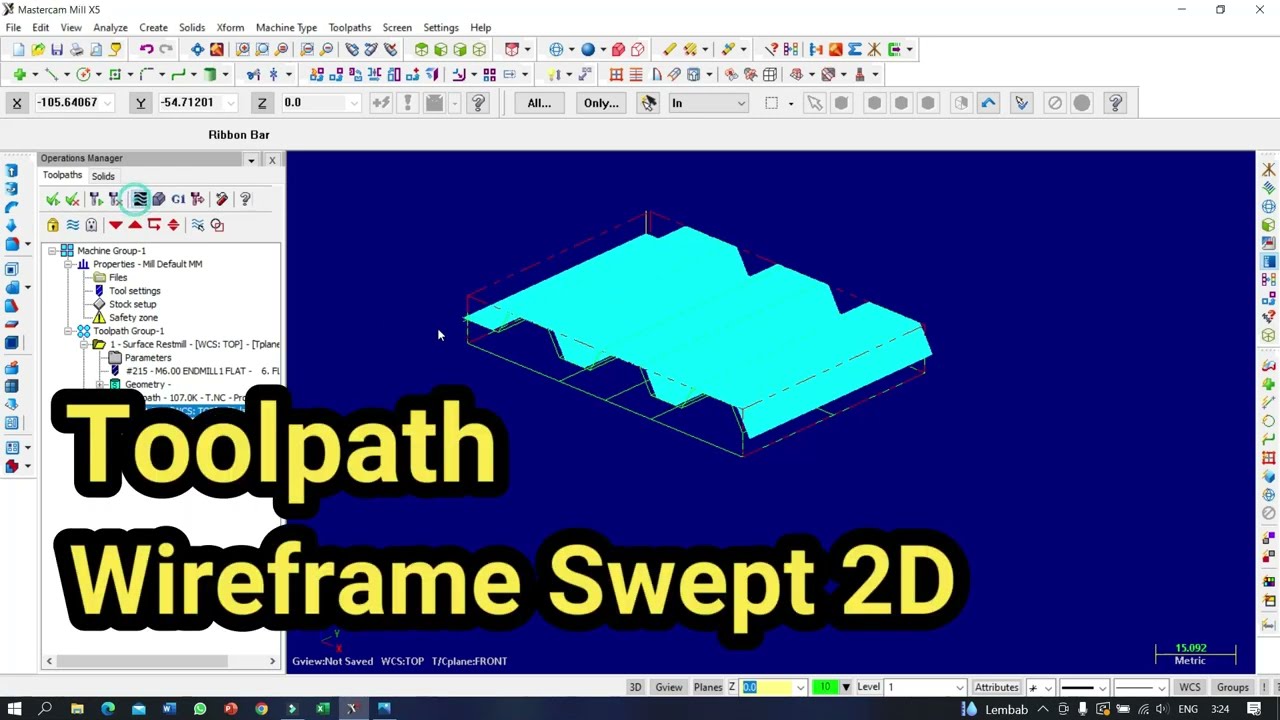1280x720 pixels.
Task: Click the High feed machining icon
Action: pos(198,199)
